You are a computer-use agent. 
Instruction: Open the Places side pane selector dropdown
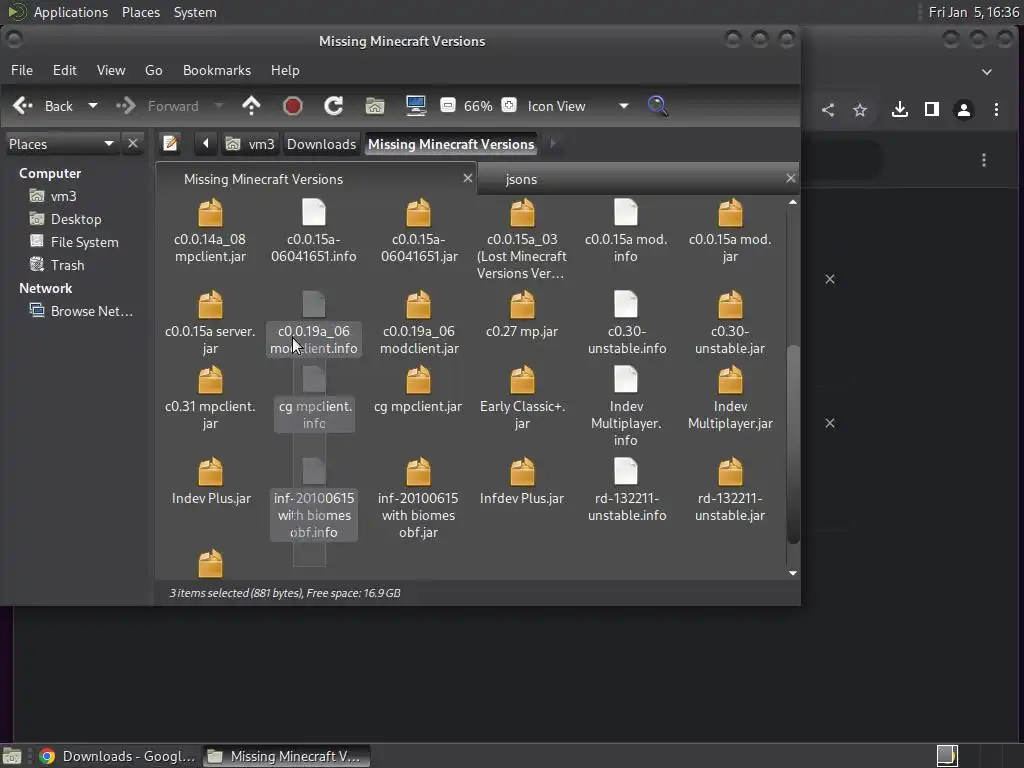pyautogui.click(x=61, y=144)
